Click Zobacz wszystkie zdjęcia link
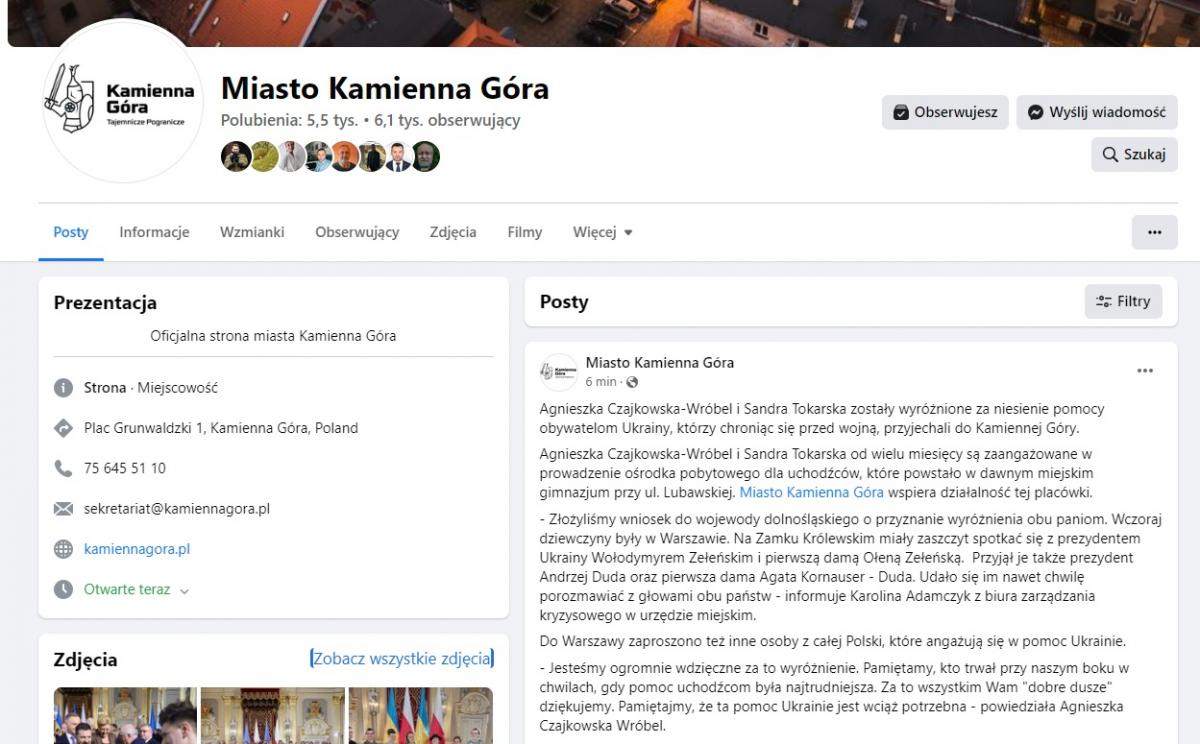 402,658
